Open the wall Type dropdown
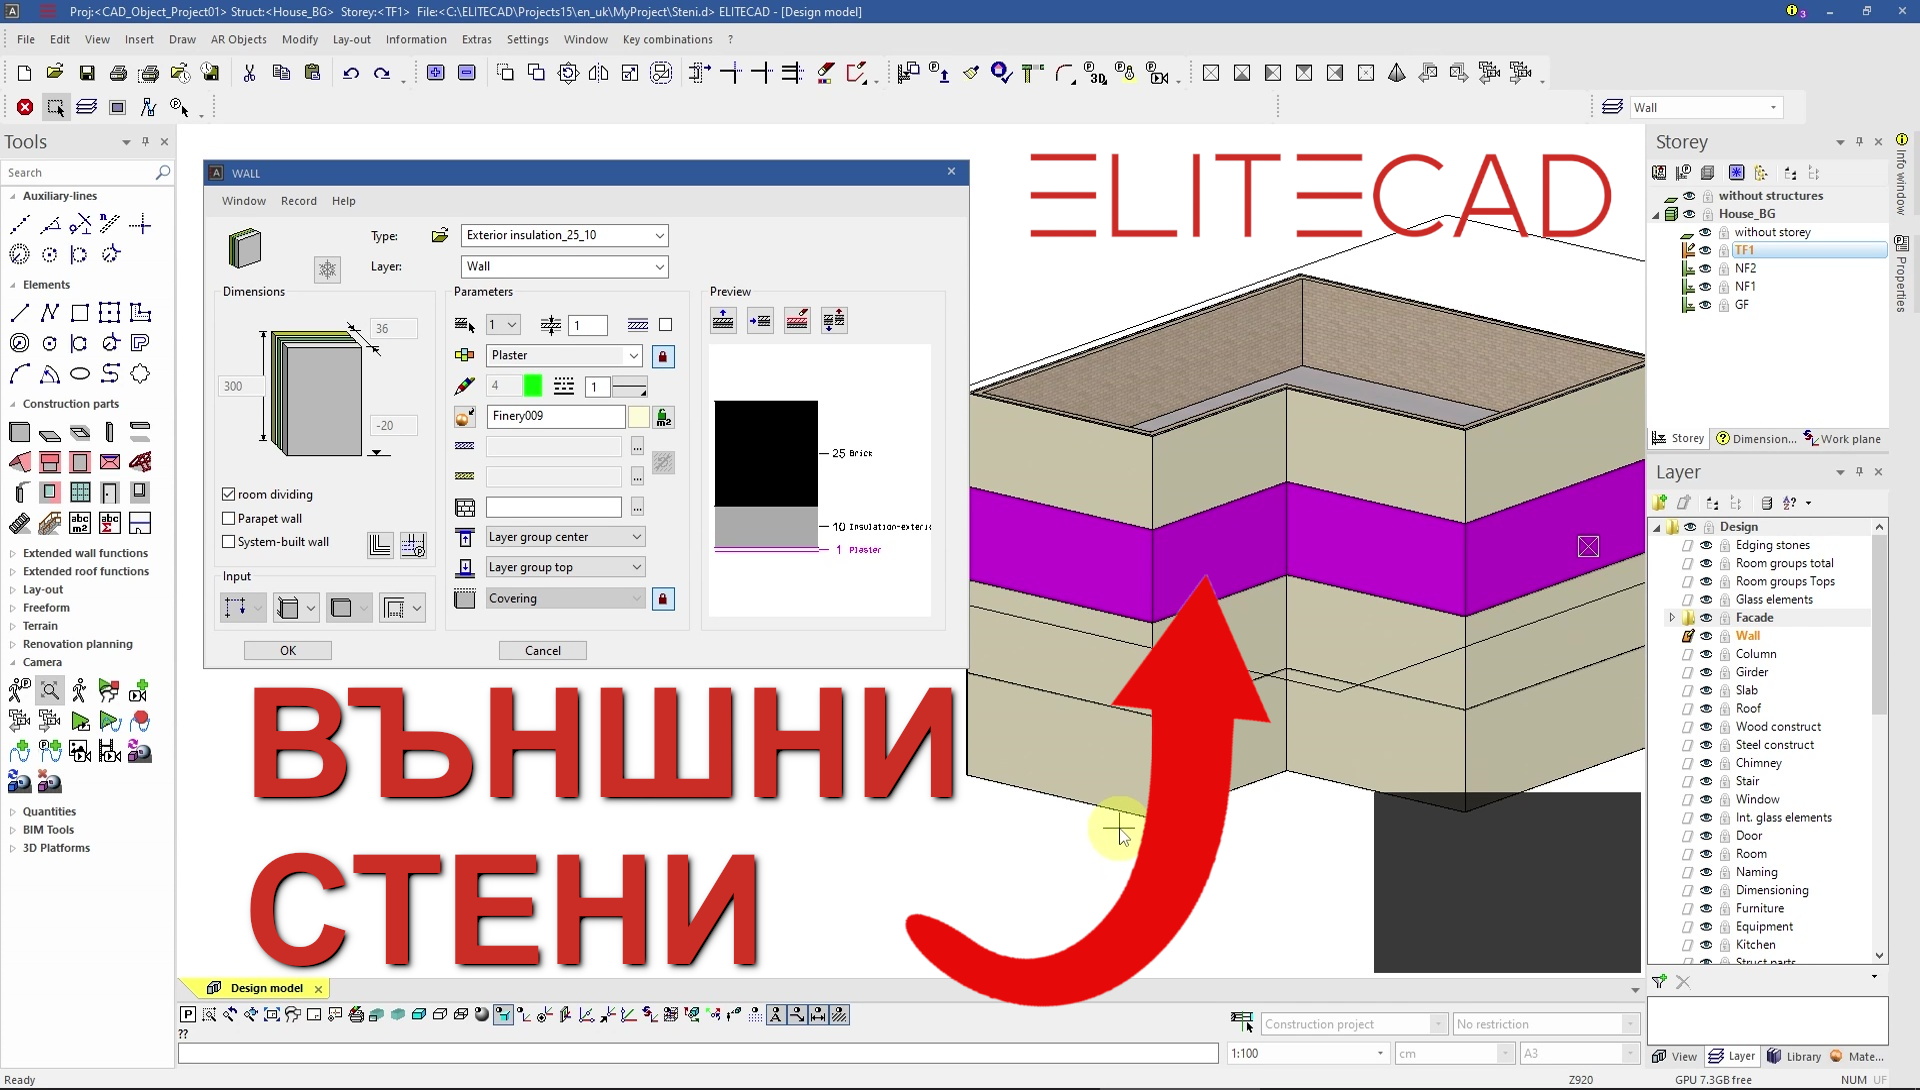This screenshot has width=1920, height=1090. click(x=659, y=236)
